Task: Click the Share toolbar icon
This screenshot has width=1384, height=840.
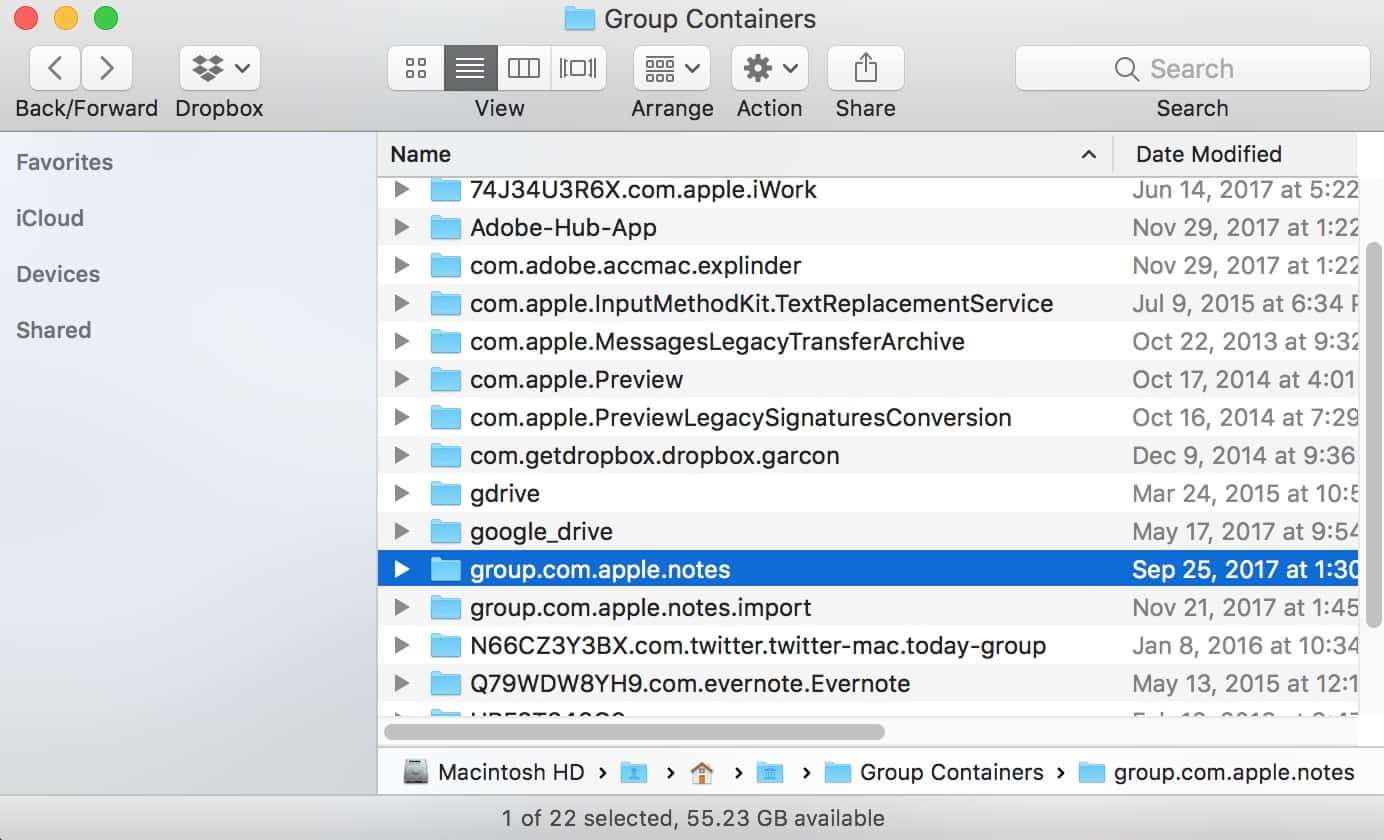Action: tap(865, 68)
